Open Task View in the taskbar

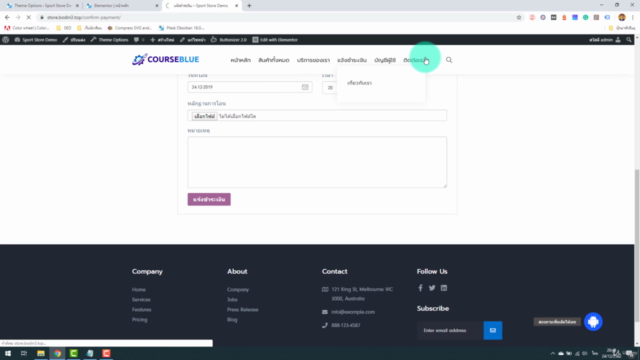pos(24,353)
